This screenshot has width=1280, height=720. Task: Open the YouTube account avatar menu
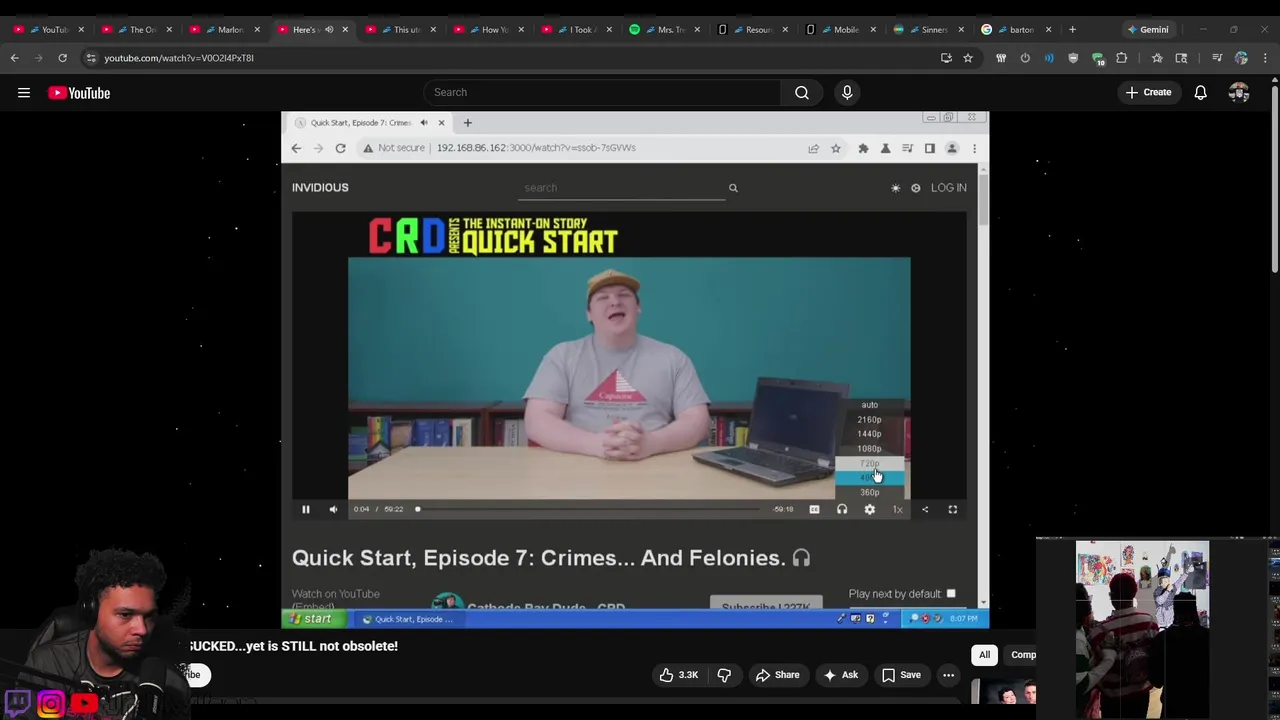click(x=1239, y=93)
